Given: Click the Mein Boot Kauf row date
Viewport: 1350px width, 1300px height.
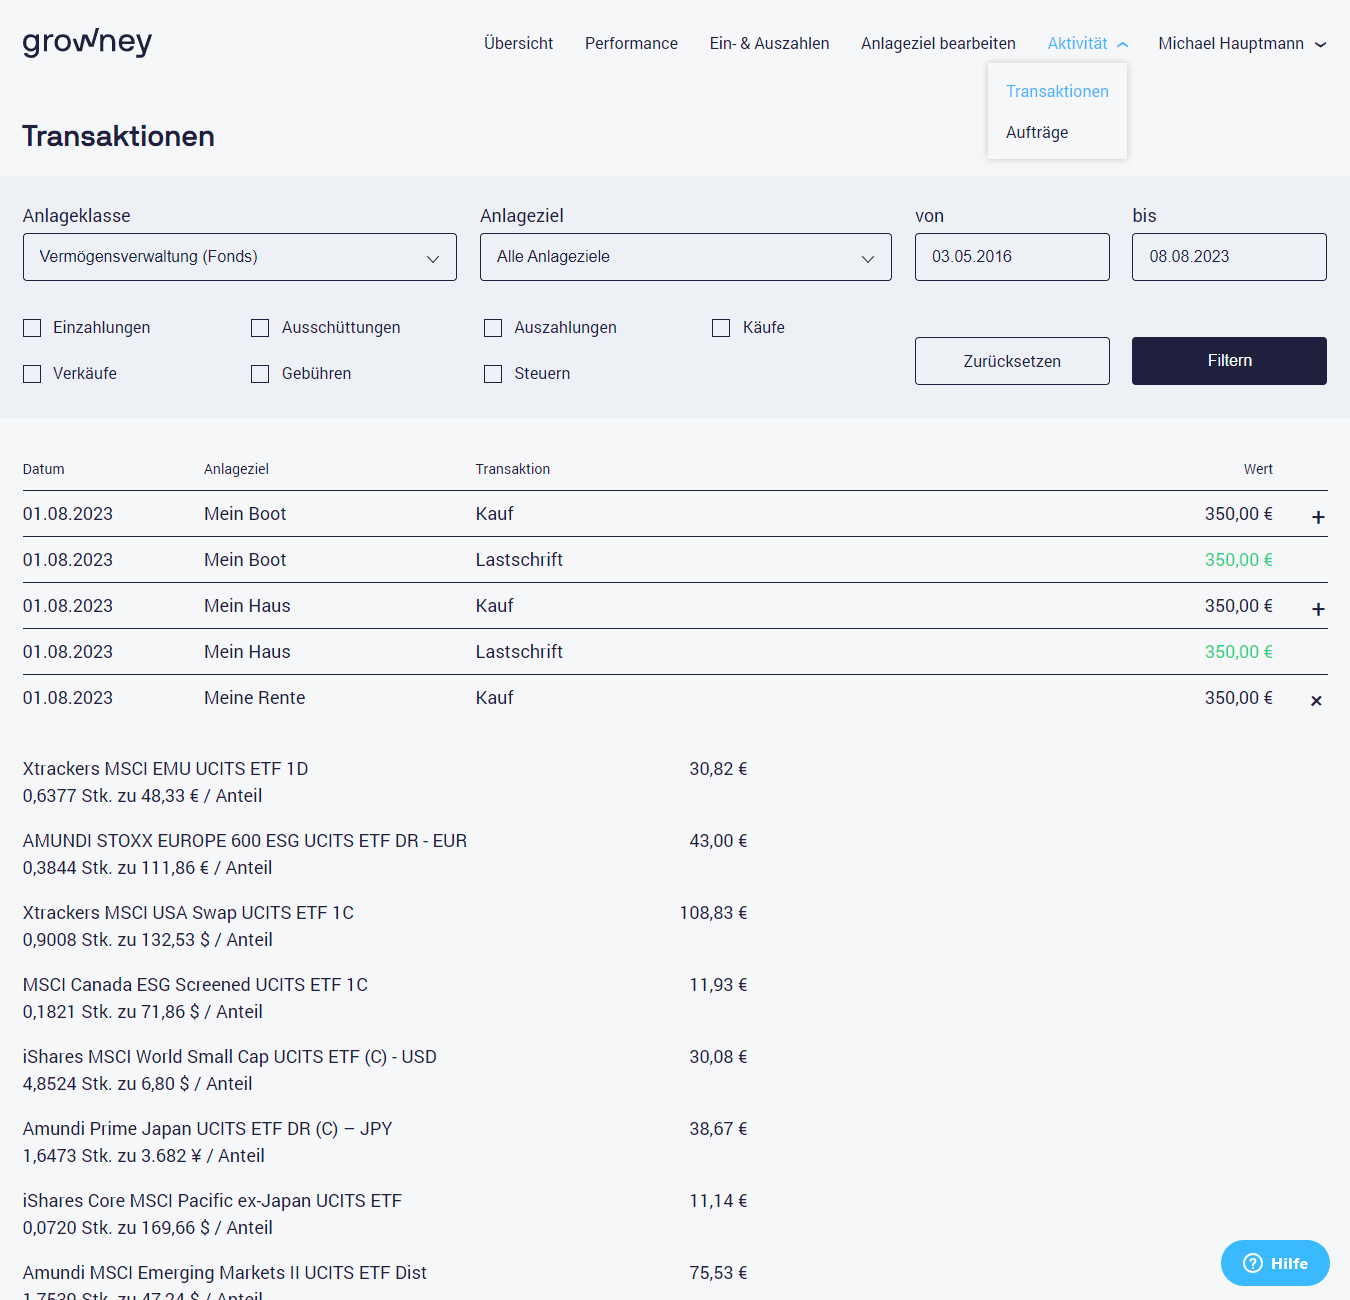Looking at the screenshot, I should tap(68, 514).
